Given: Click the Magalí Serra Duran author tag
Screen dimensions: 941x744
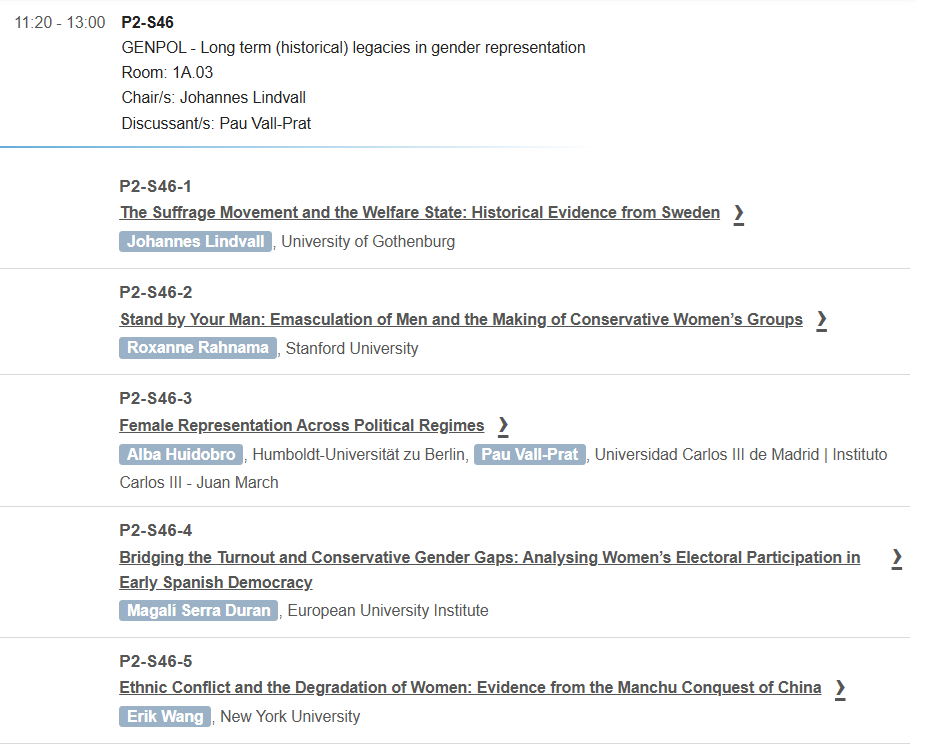Looking at the screenshot, I should click(200, 611).
